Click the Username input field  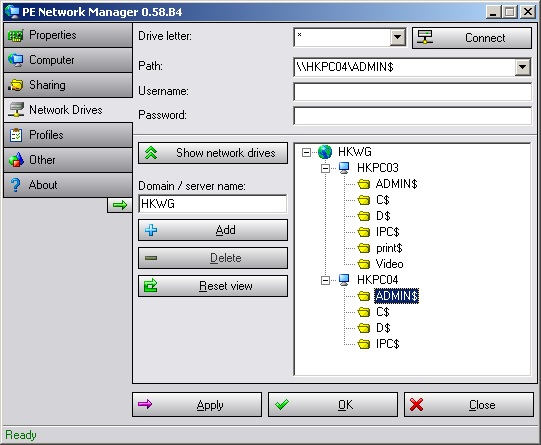412,91
